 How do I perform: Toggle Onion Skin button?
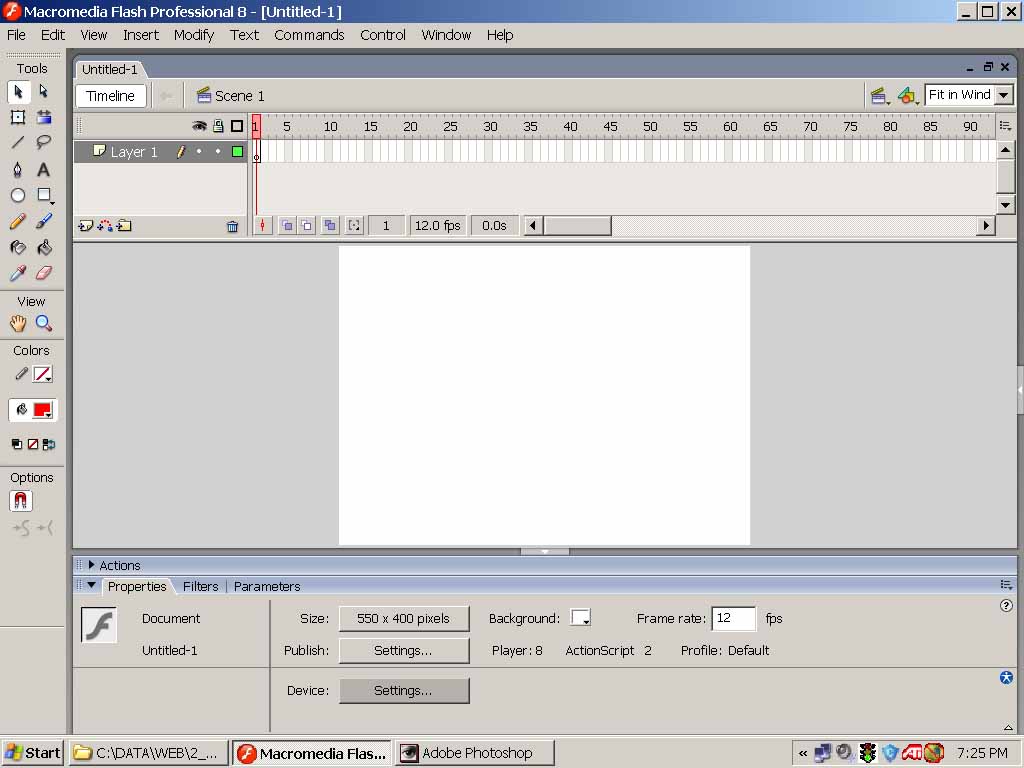(287, 226)
